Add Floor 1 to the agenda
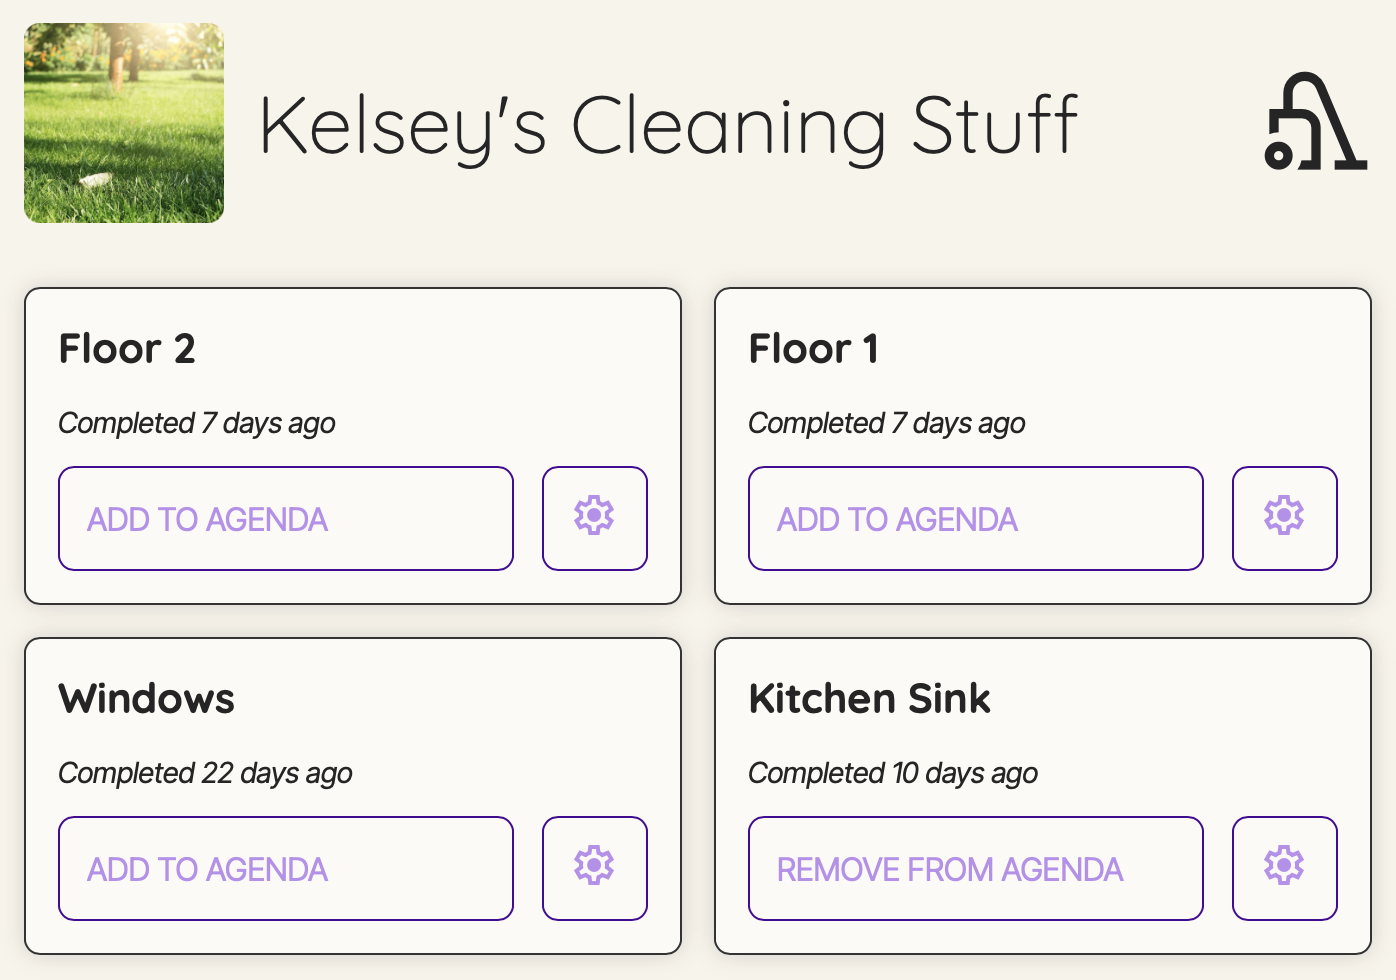 (976, 518)
